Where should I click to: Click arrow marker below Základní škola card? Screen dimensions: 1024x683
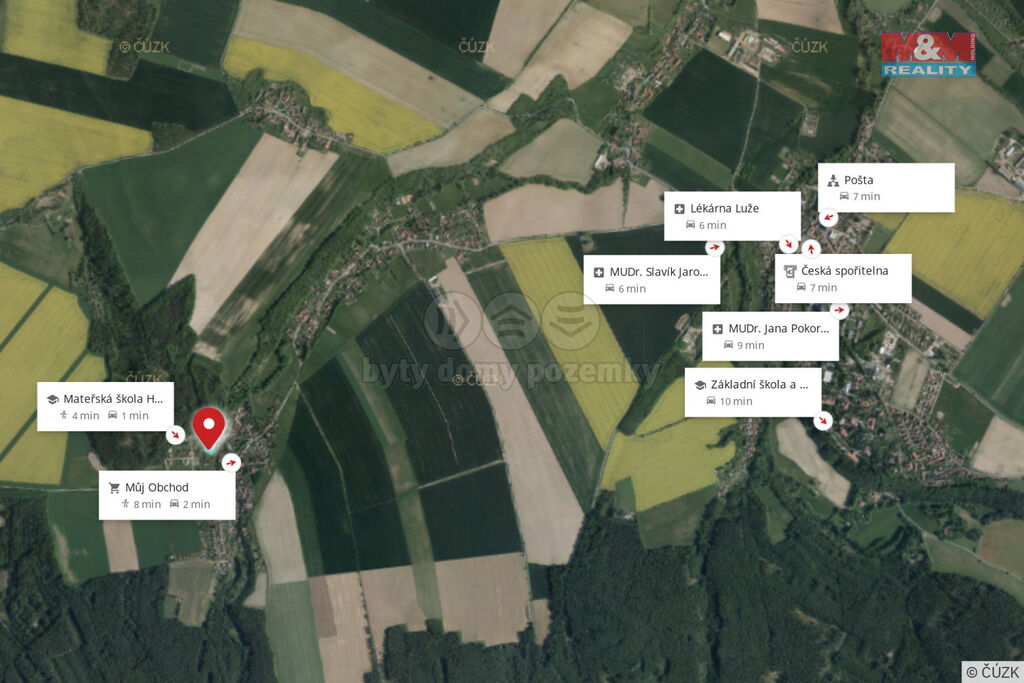click(823, 421)
